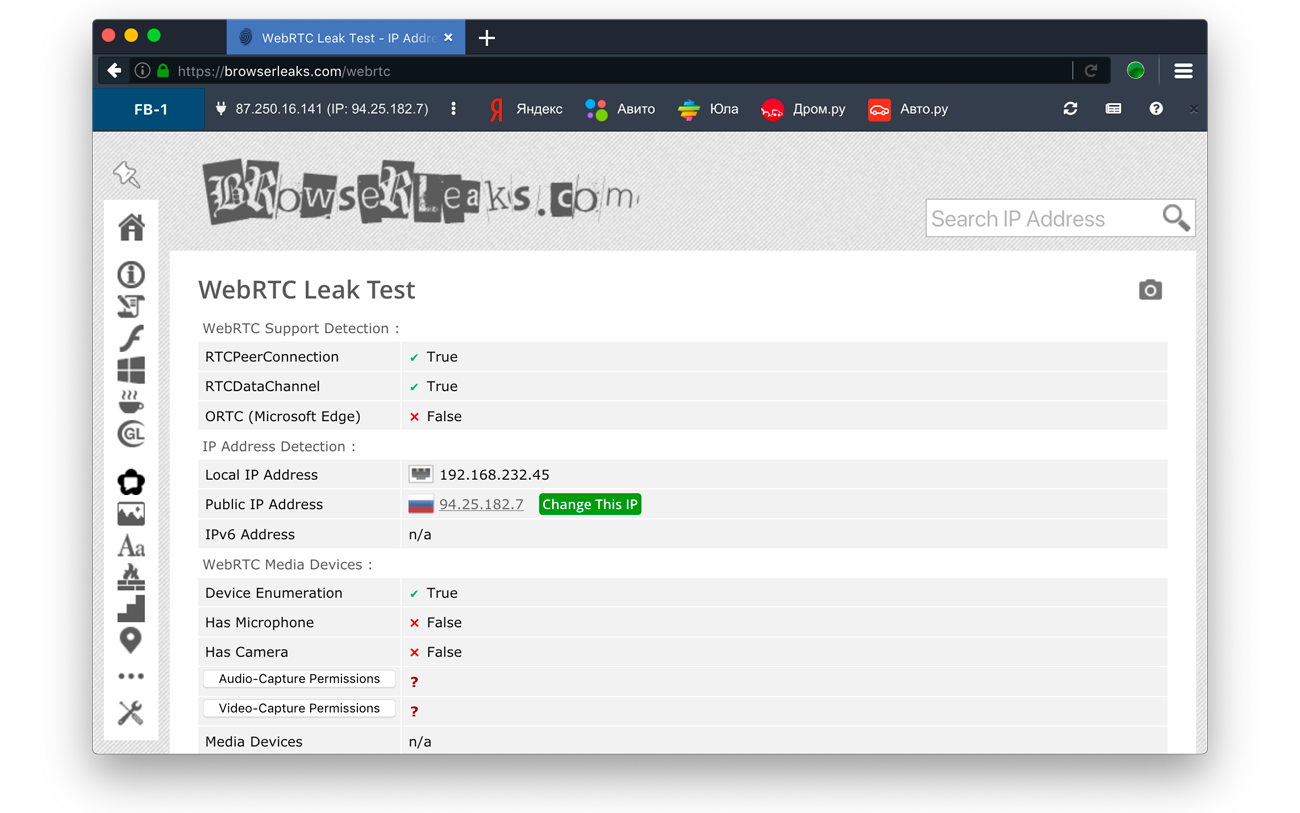The width and height of the screenshot is (1300, 813).
Task: Click the three-dots more icon in the sidebar
Action: click(x=131, y=677)
